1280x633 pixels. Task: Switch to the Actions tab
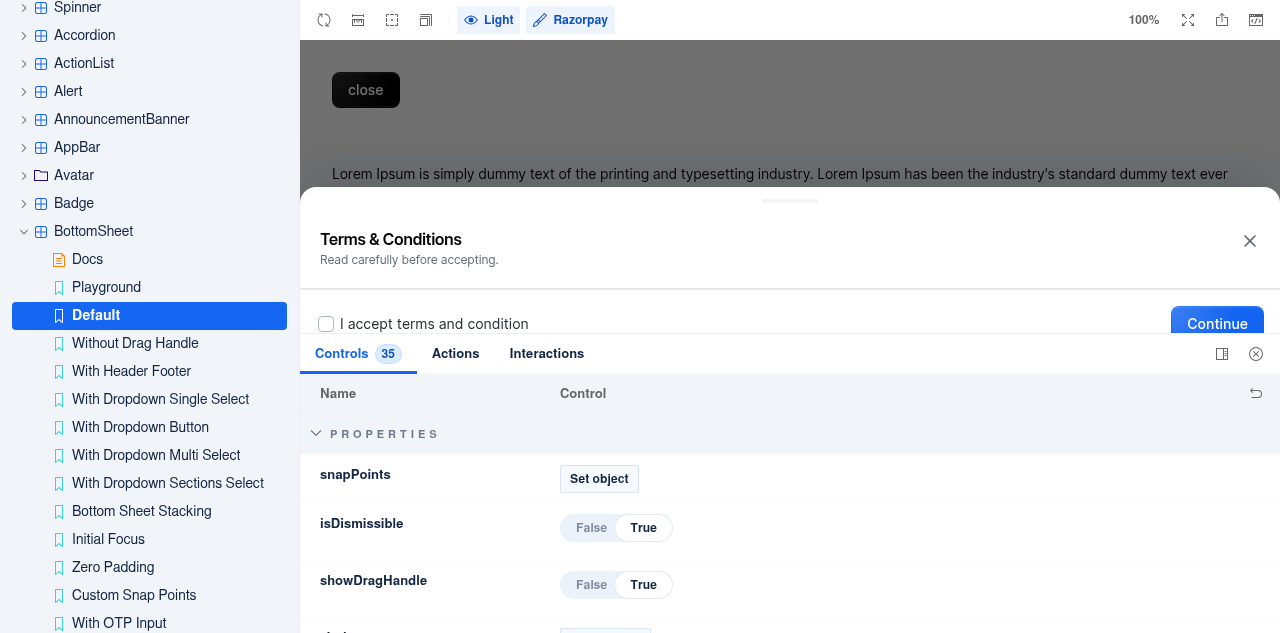[x=456, y=354]
